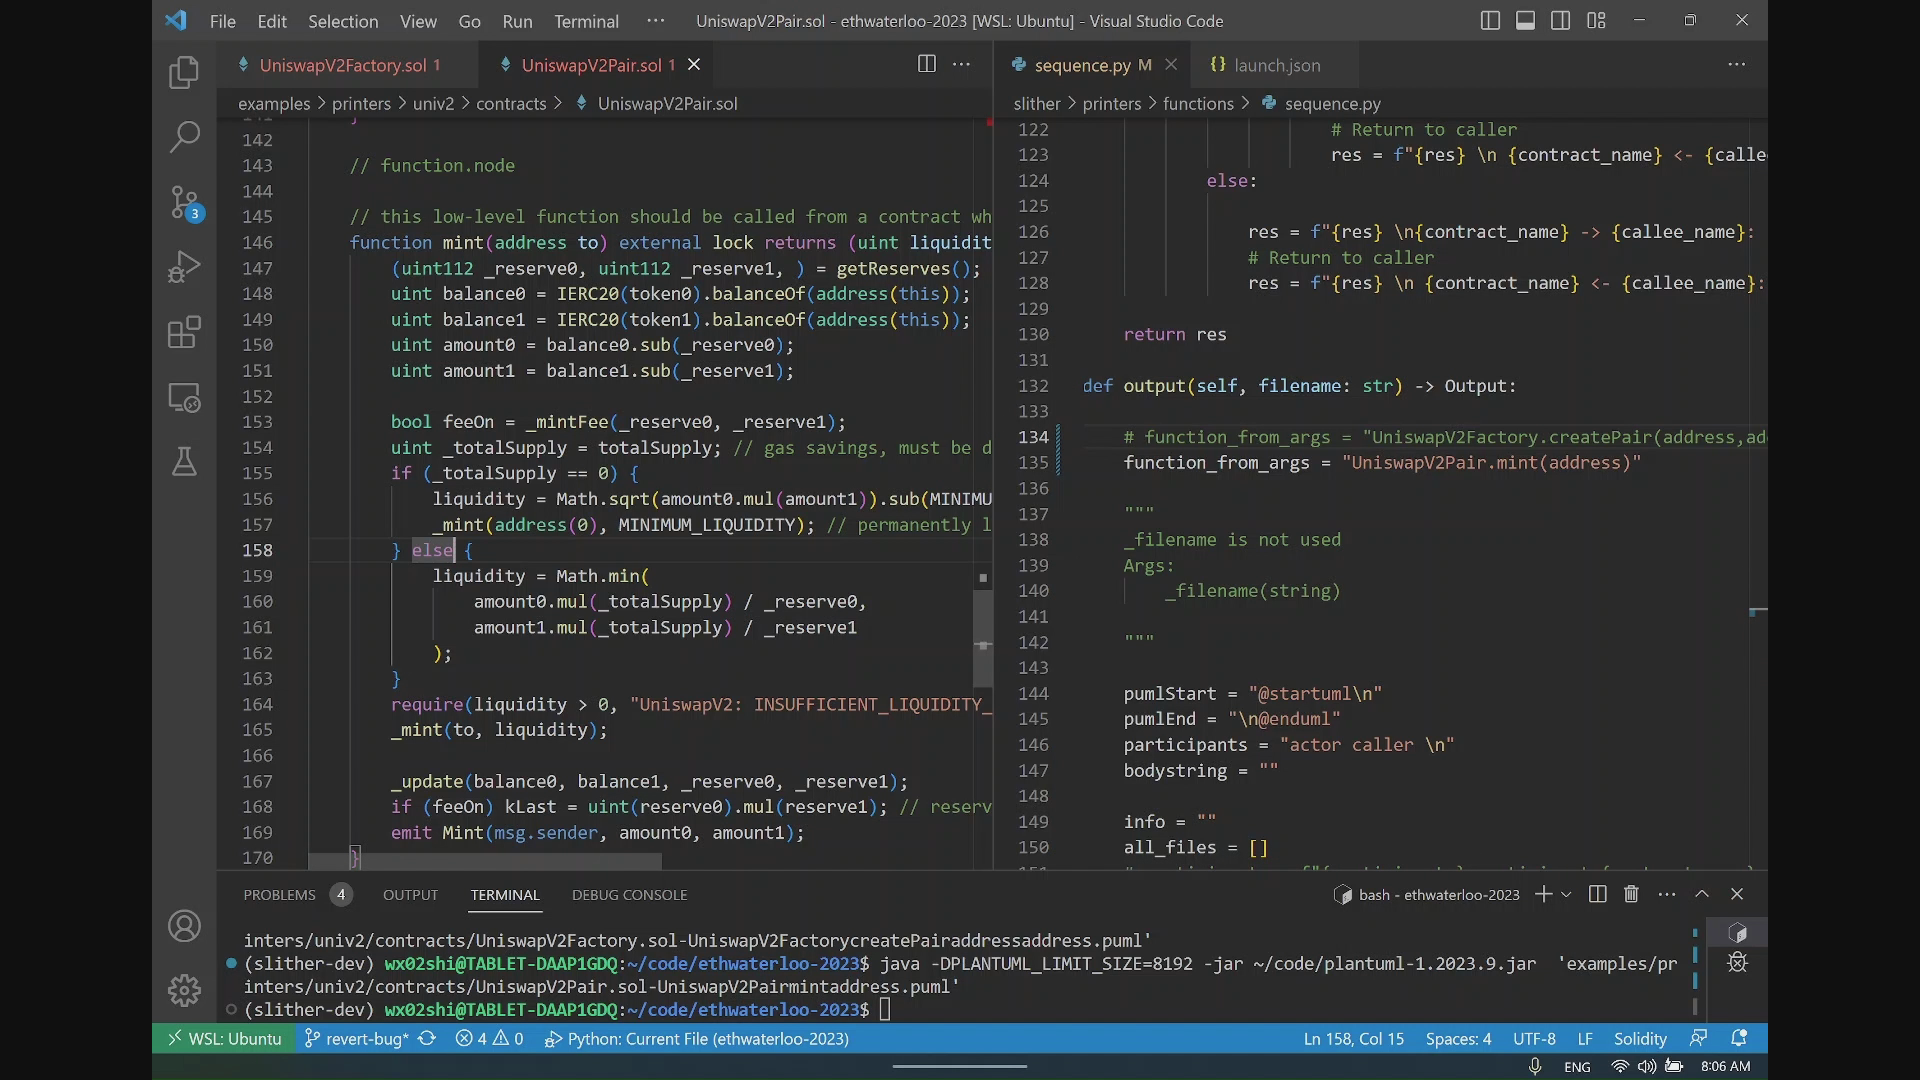Split the terminal pane
This screenshot has height=1080, width=1920.
(x=1598, y=894)
